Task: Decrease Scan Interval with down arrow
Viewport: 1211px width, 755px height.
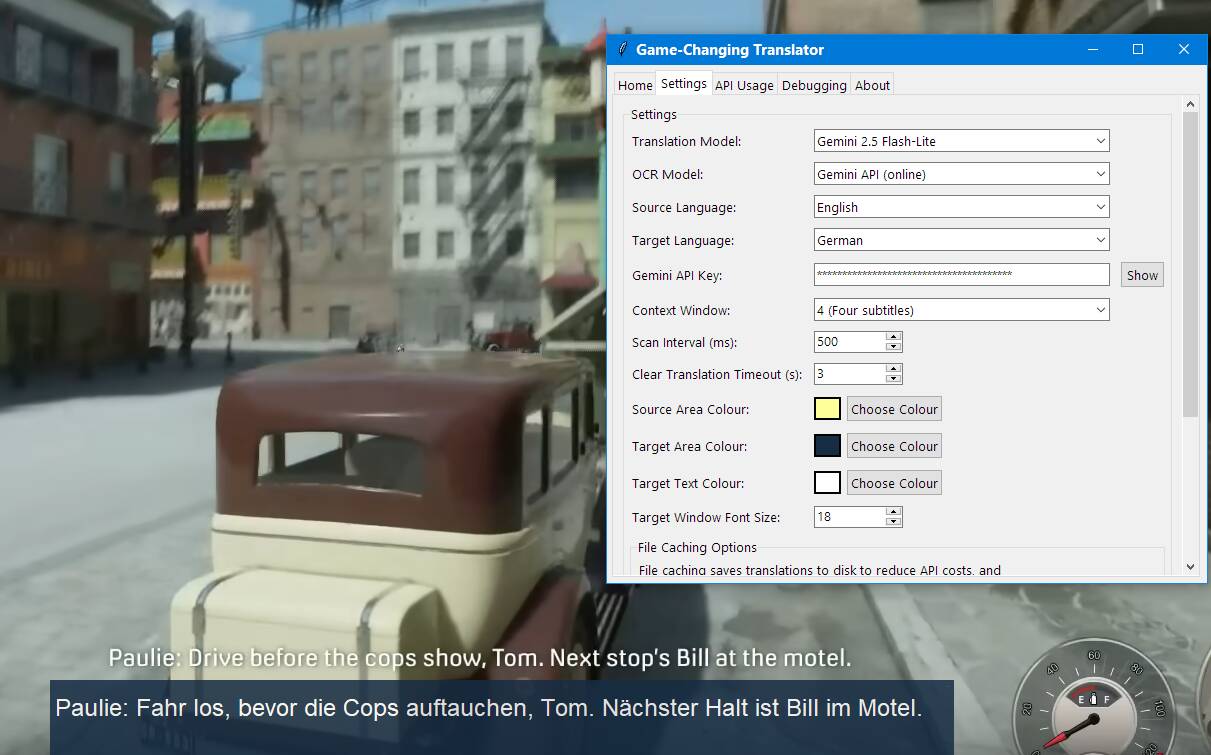Action: [894, 347]
